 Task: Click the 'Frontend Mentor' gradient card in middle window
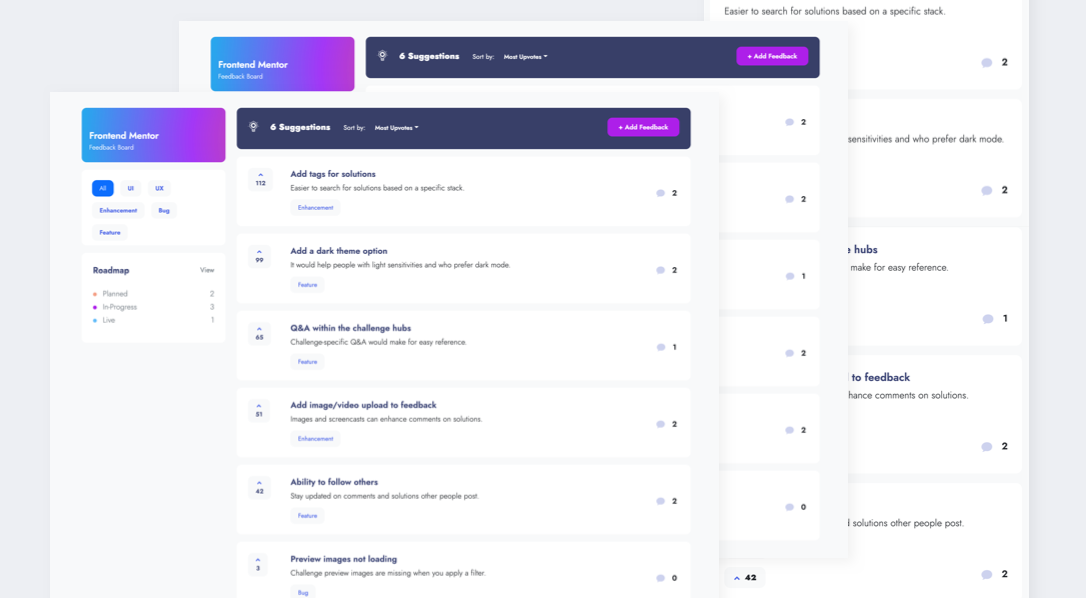coord(283,64)
